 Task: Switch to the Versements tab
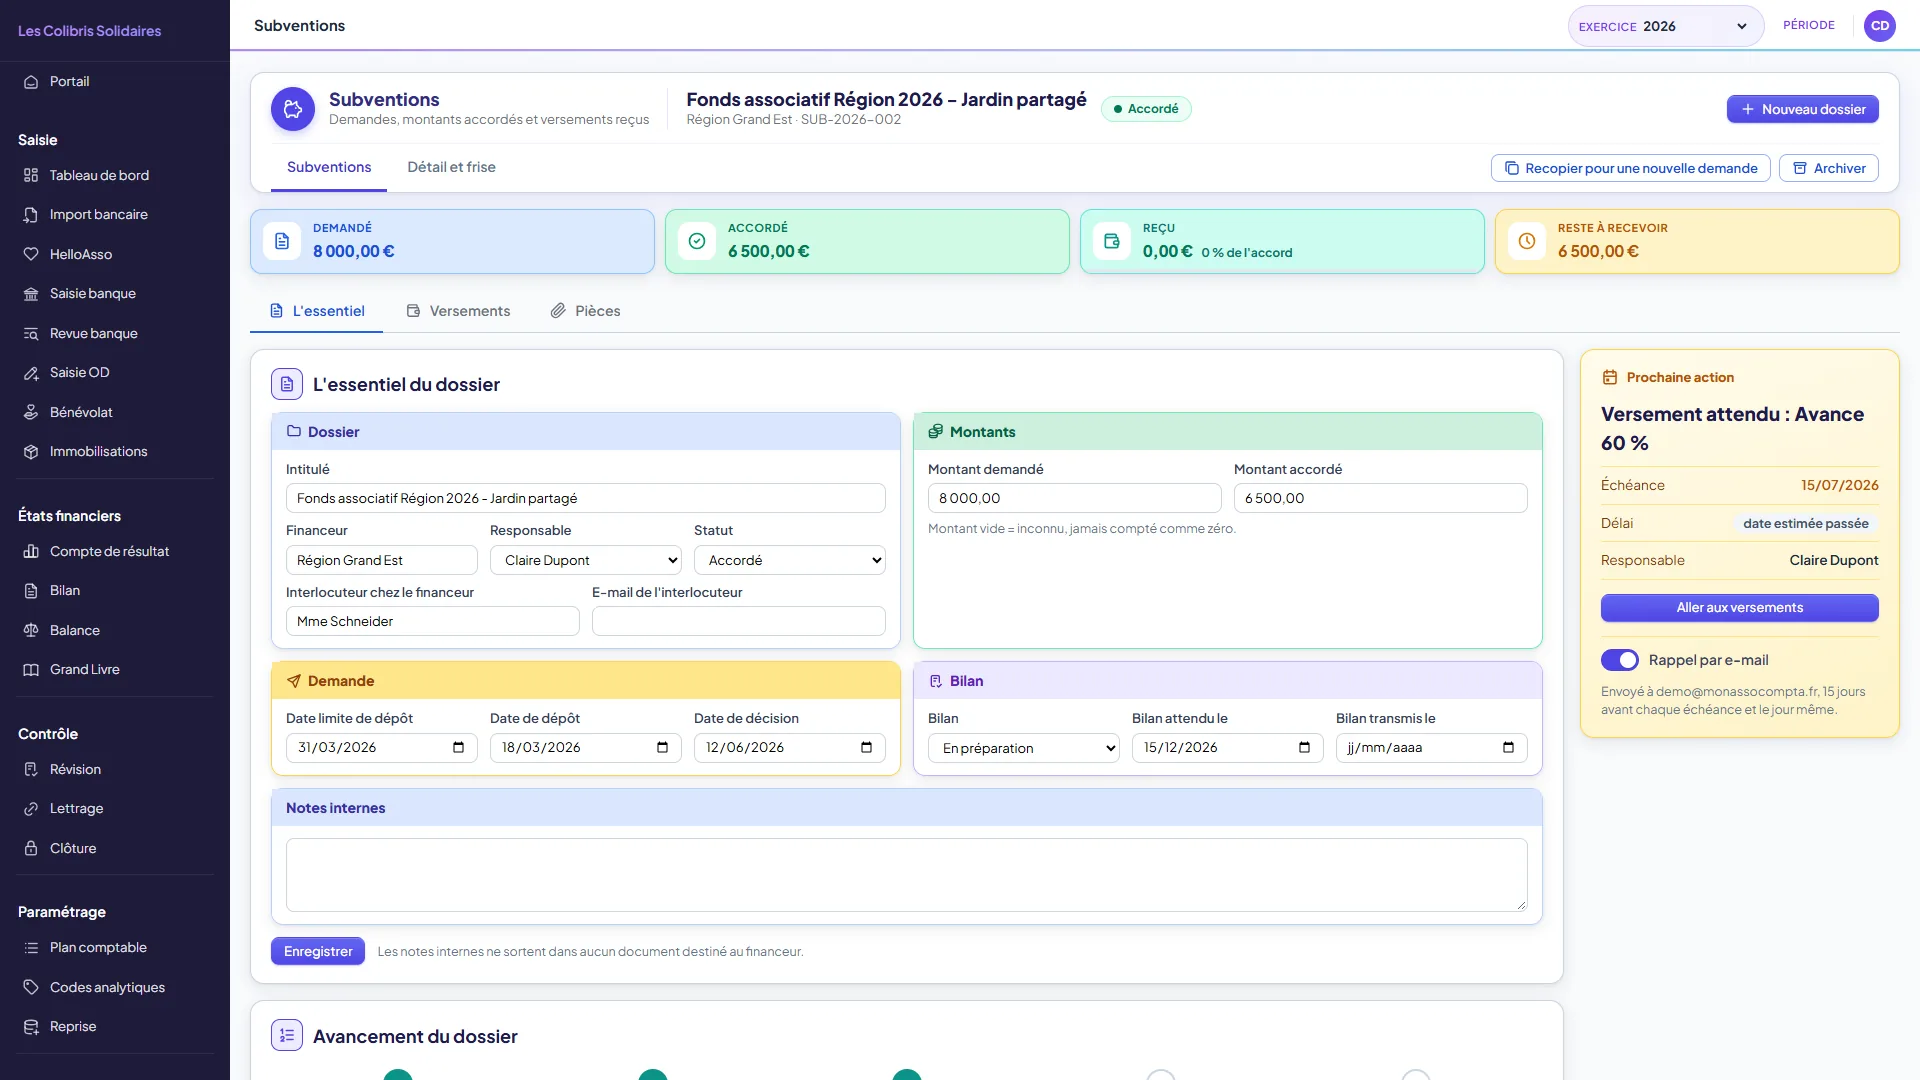point(458,311)
